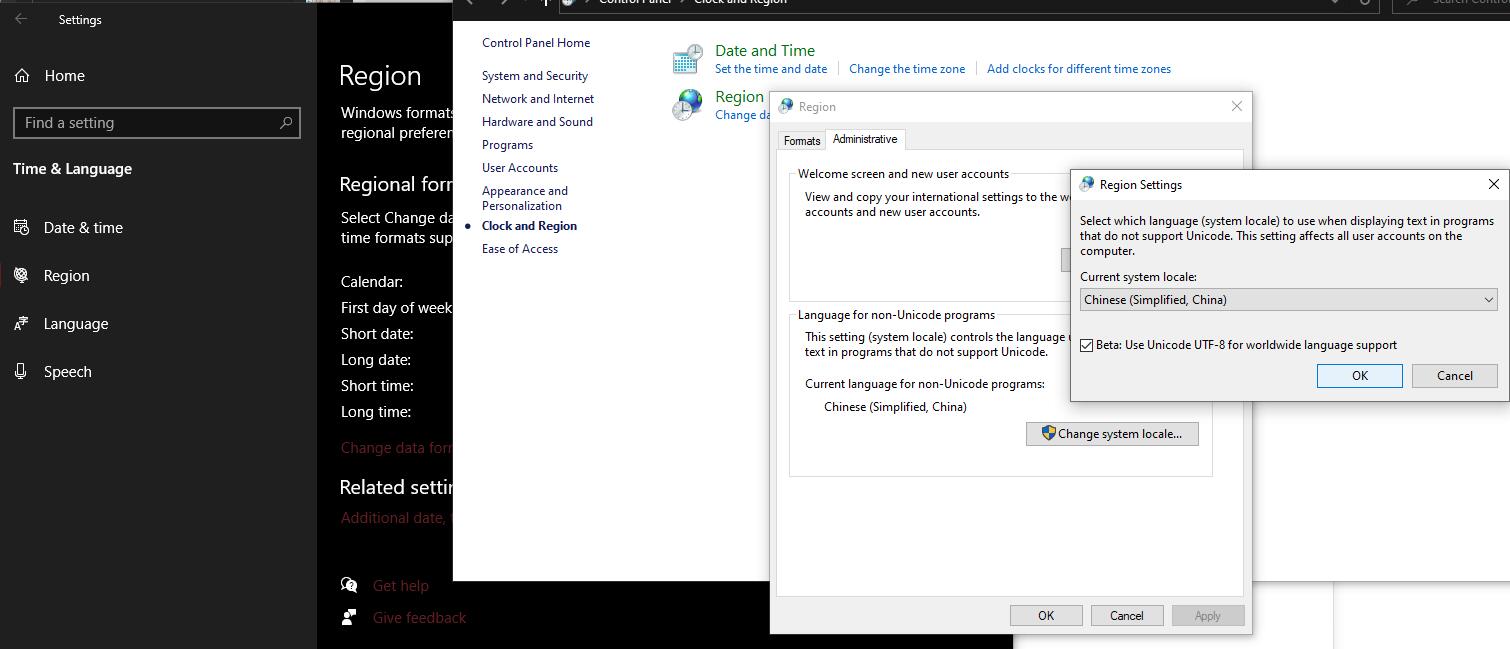Expand the Current system locale dropdown
This screenshot has width=1510, height=649.
(1288, 300)
